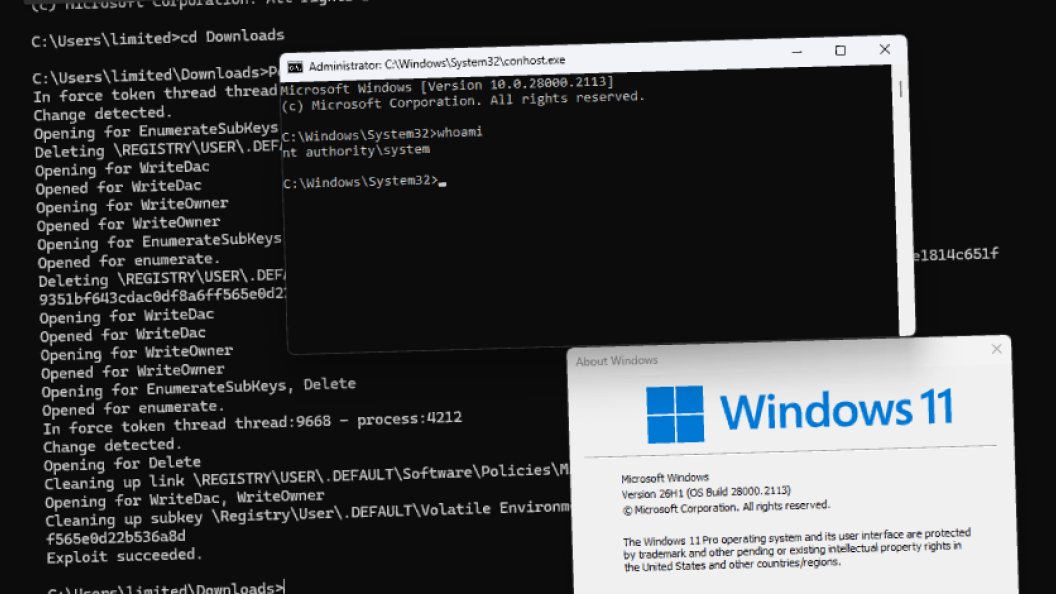Screen dimensions: 1056x594
Task: Click the 'whoami' command line in conhost
Action: pyautogui.click(x=382, y=134)
